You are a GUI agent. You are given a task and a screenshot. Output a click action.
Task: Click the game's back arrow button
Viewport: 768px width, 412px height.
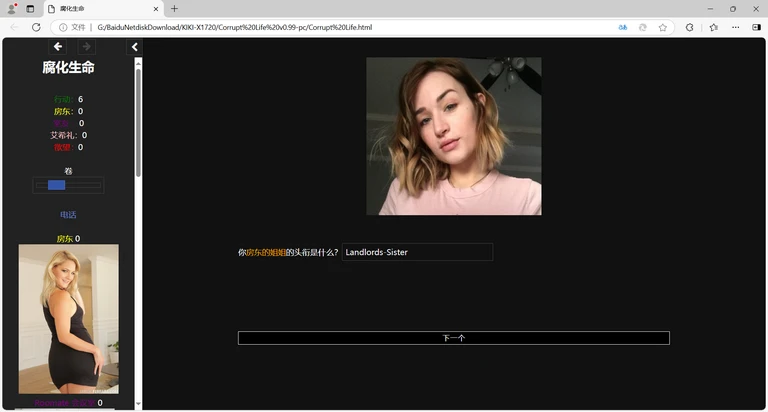(58, 47)
